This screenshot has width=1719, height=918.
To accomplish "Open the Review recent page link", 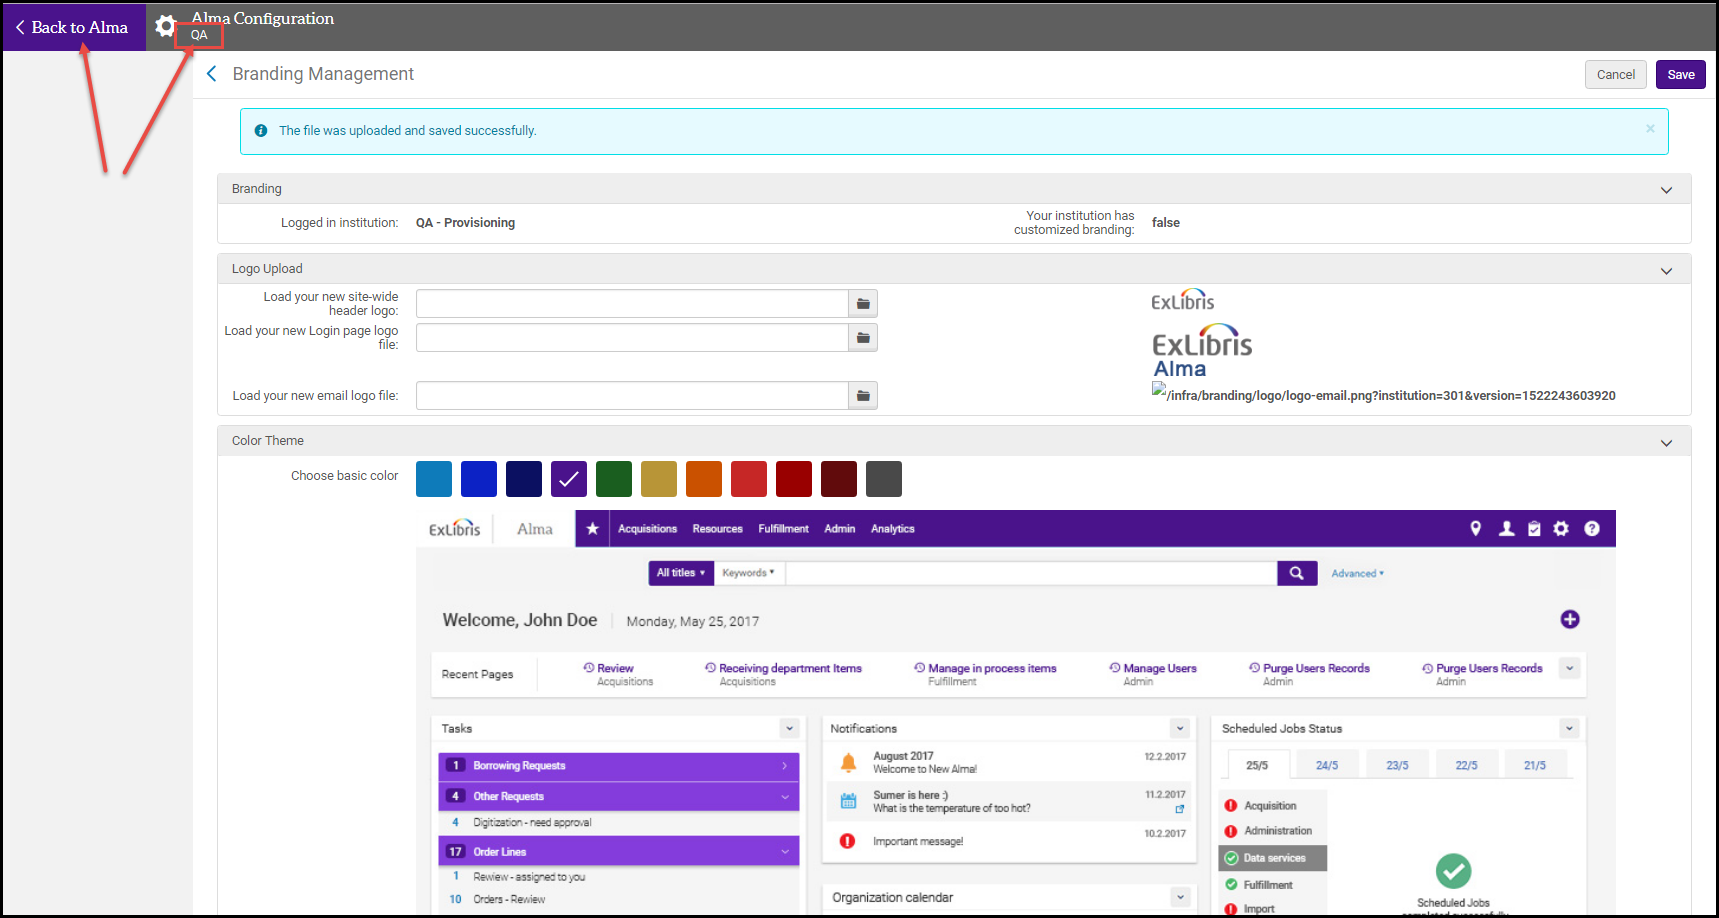I will point(615,668).
